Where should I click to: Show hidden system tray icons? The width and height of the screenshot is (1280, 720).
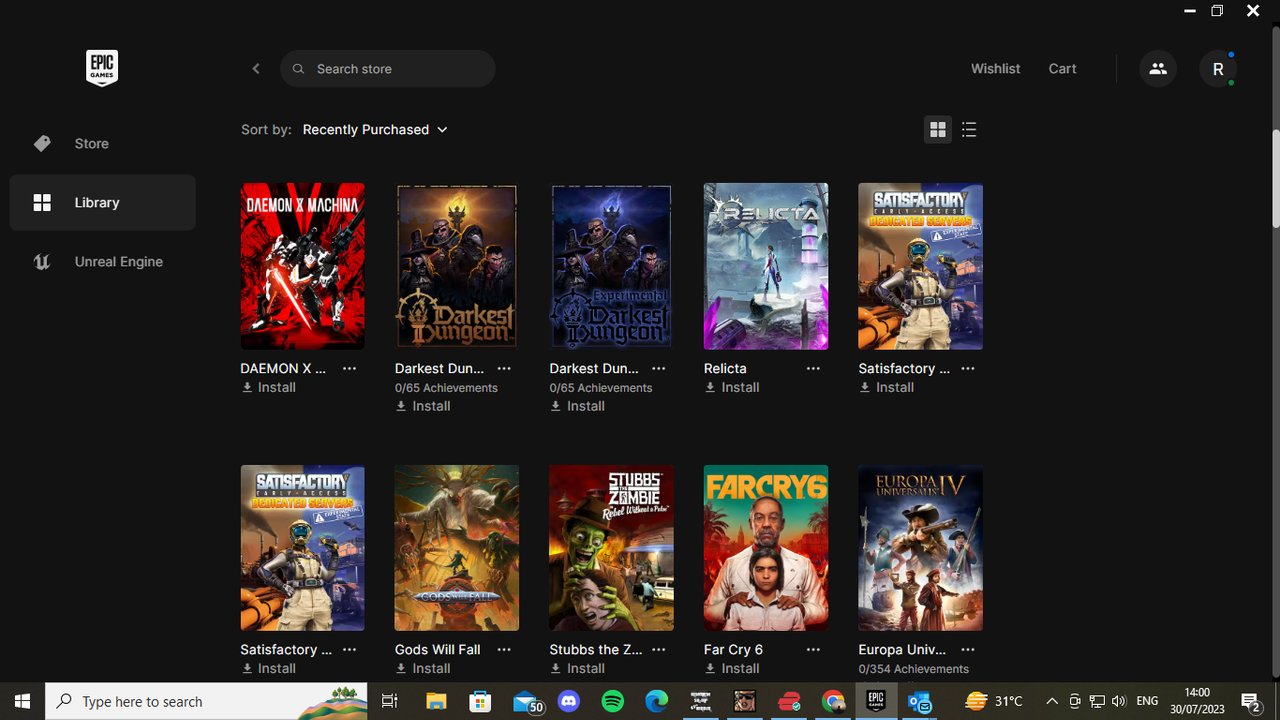click(x=1052, y=701)
